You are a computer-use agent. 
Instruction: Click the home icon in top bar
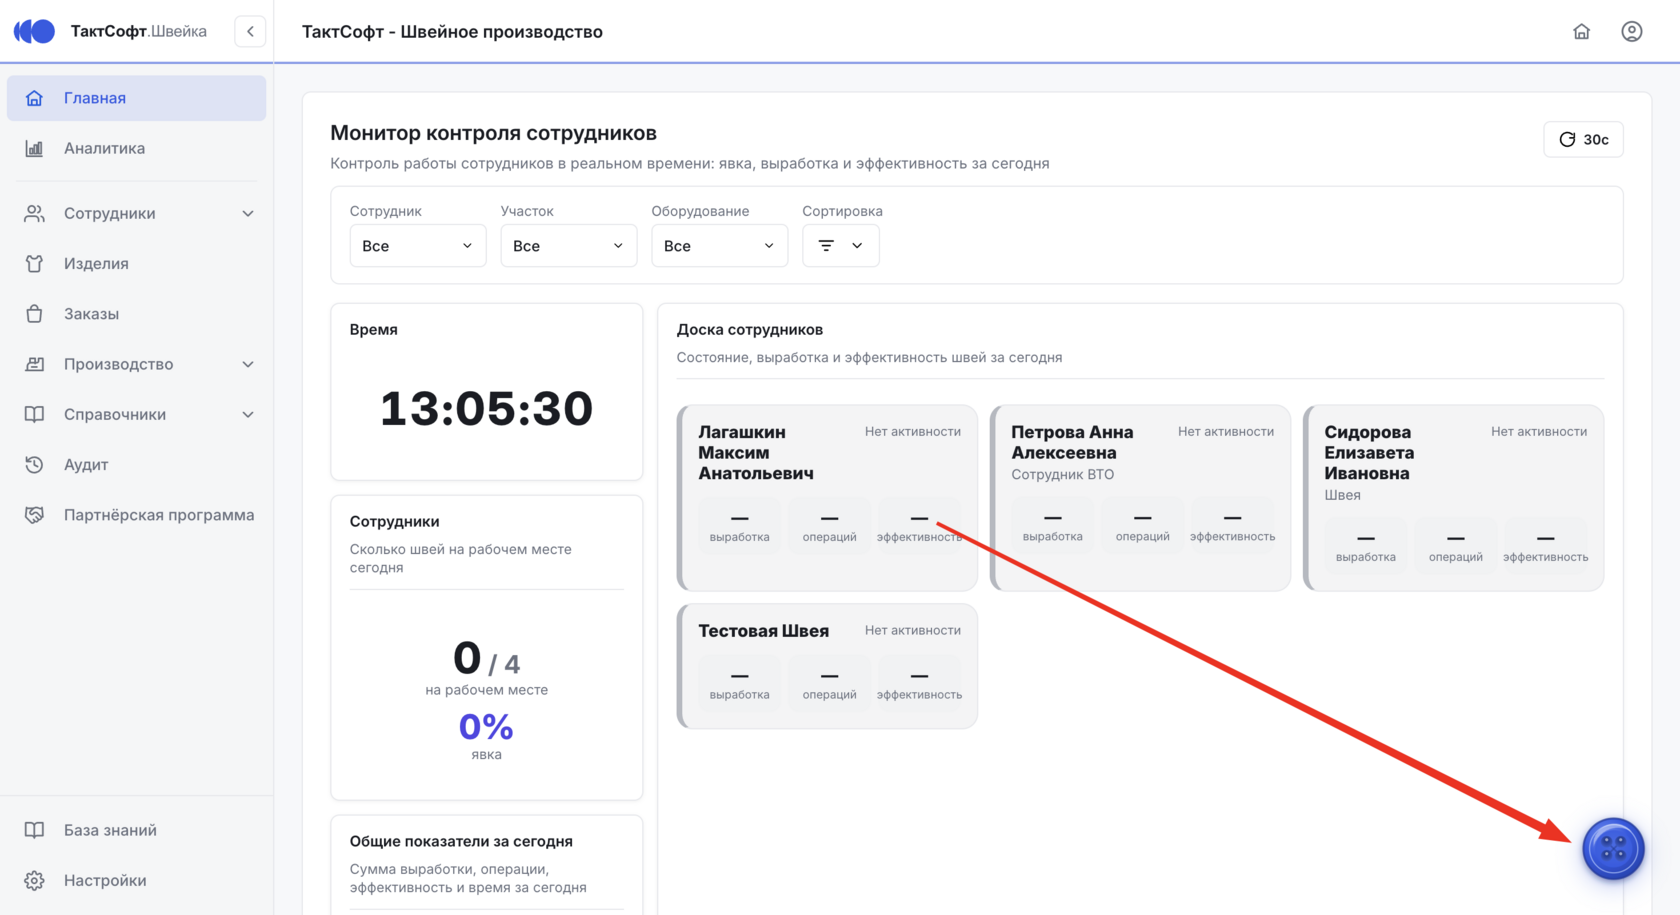coord(1581,31)
